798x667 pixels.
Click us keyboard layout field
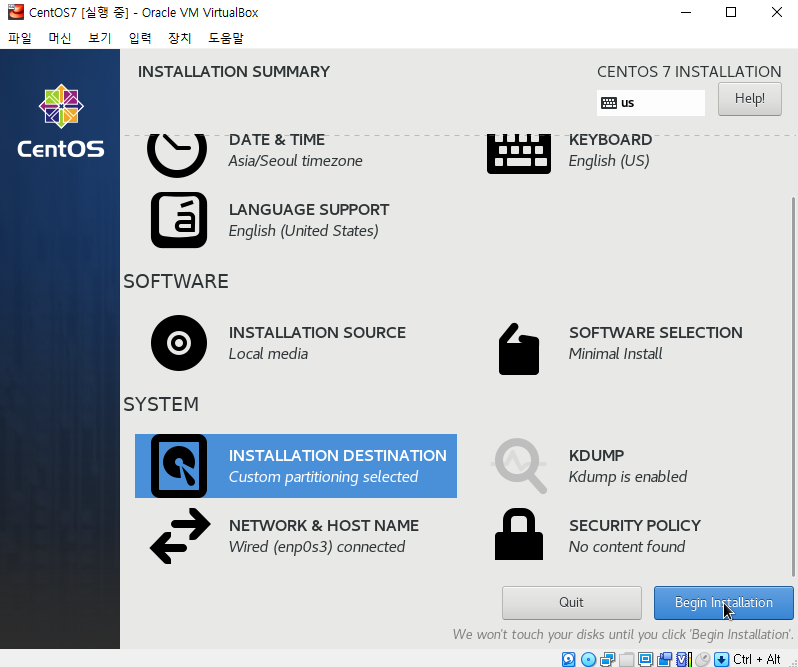pos(651,103)
